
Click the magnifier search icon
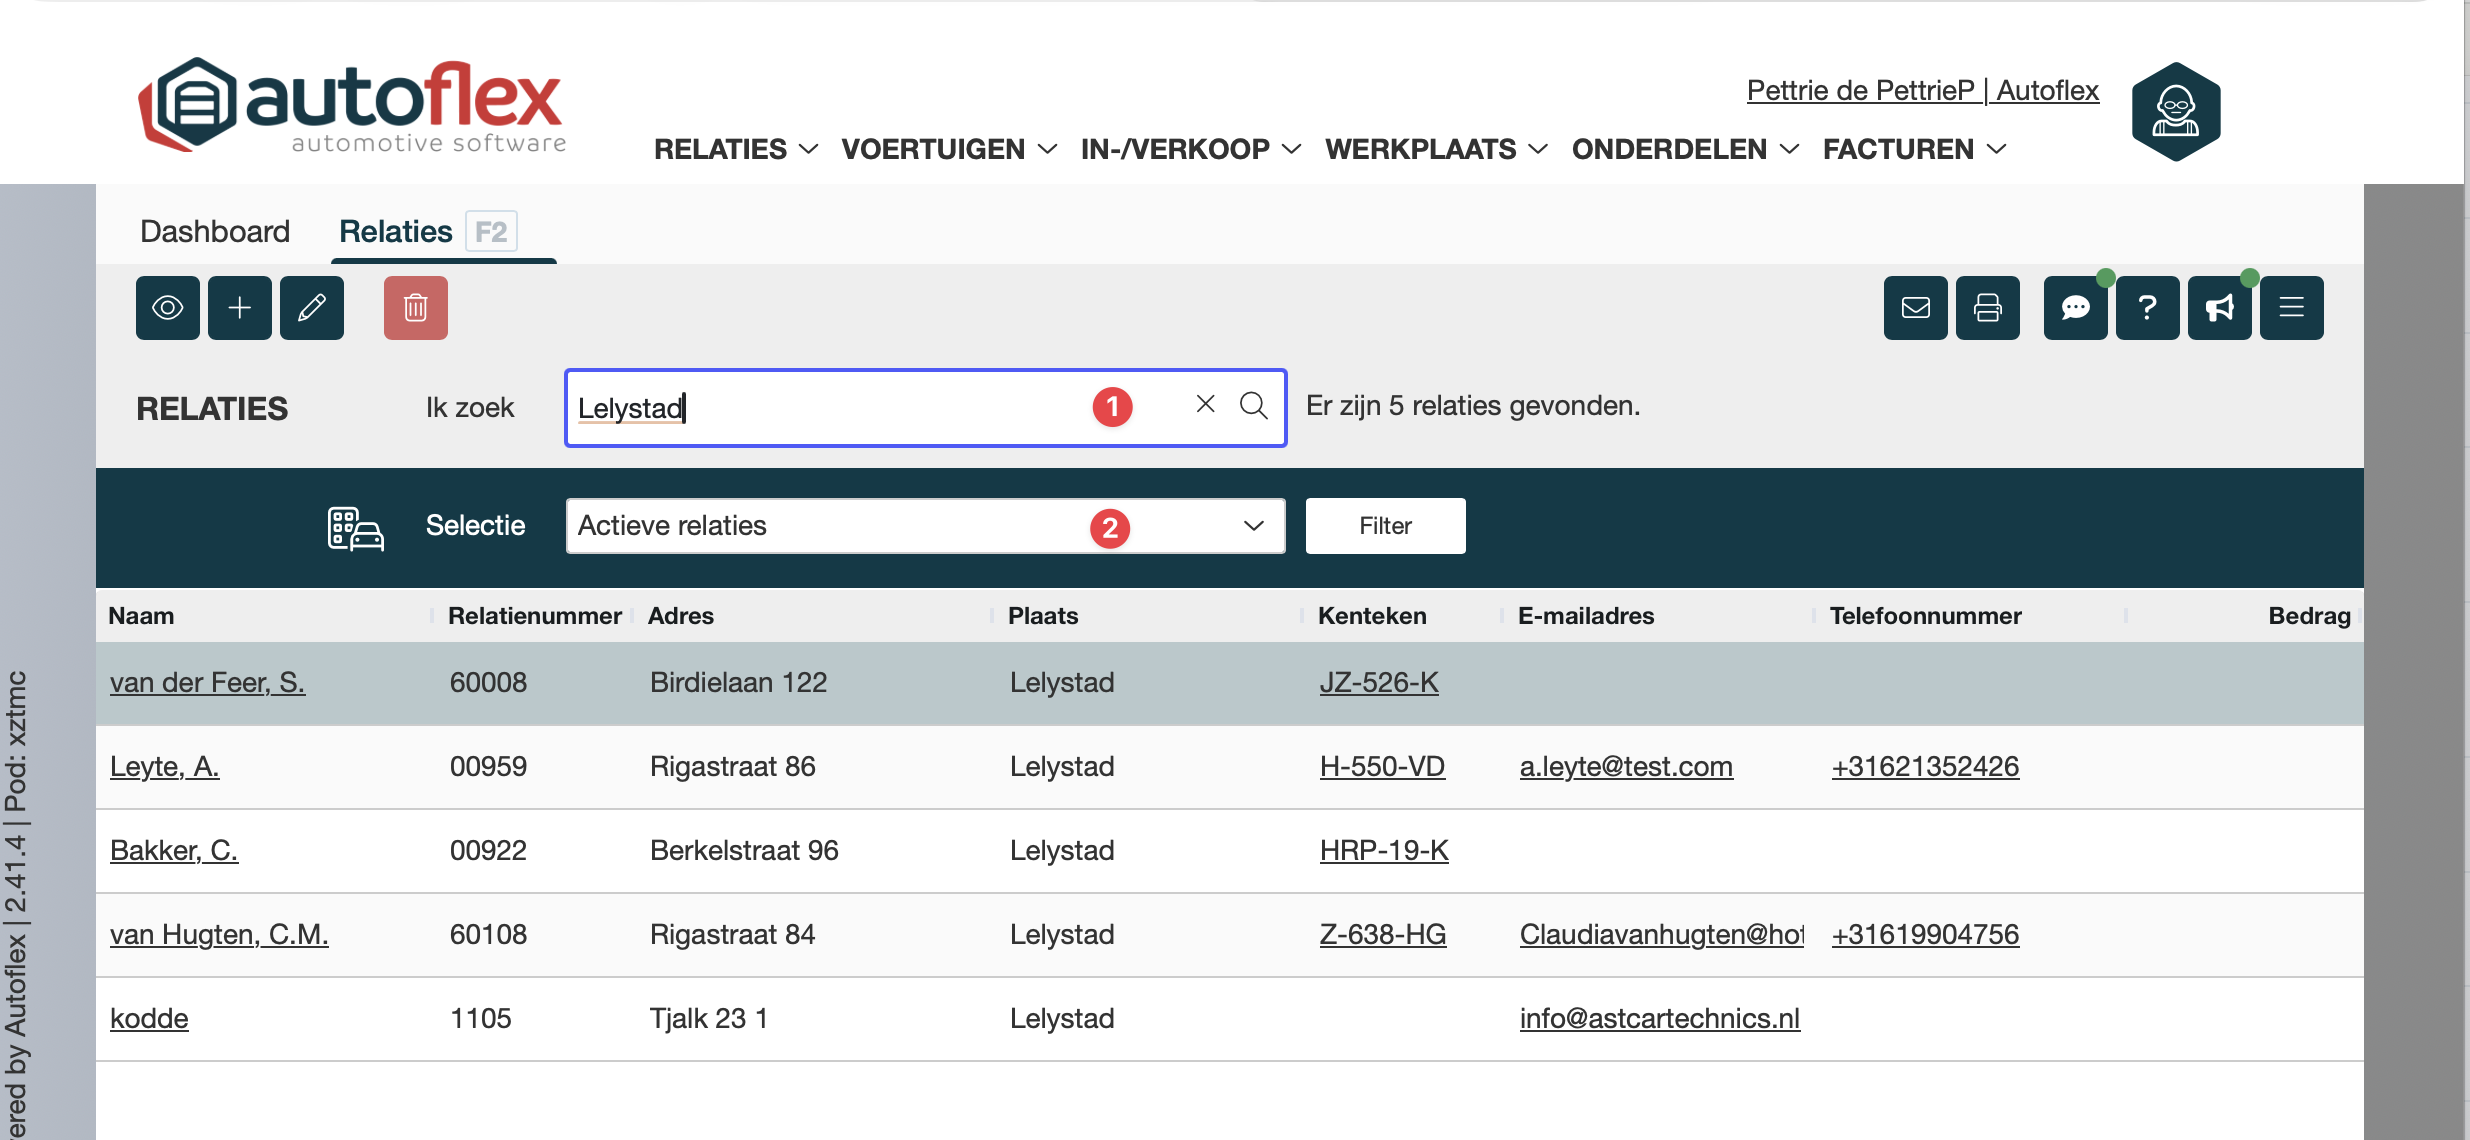[x=1254, y=405]
